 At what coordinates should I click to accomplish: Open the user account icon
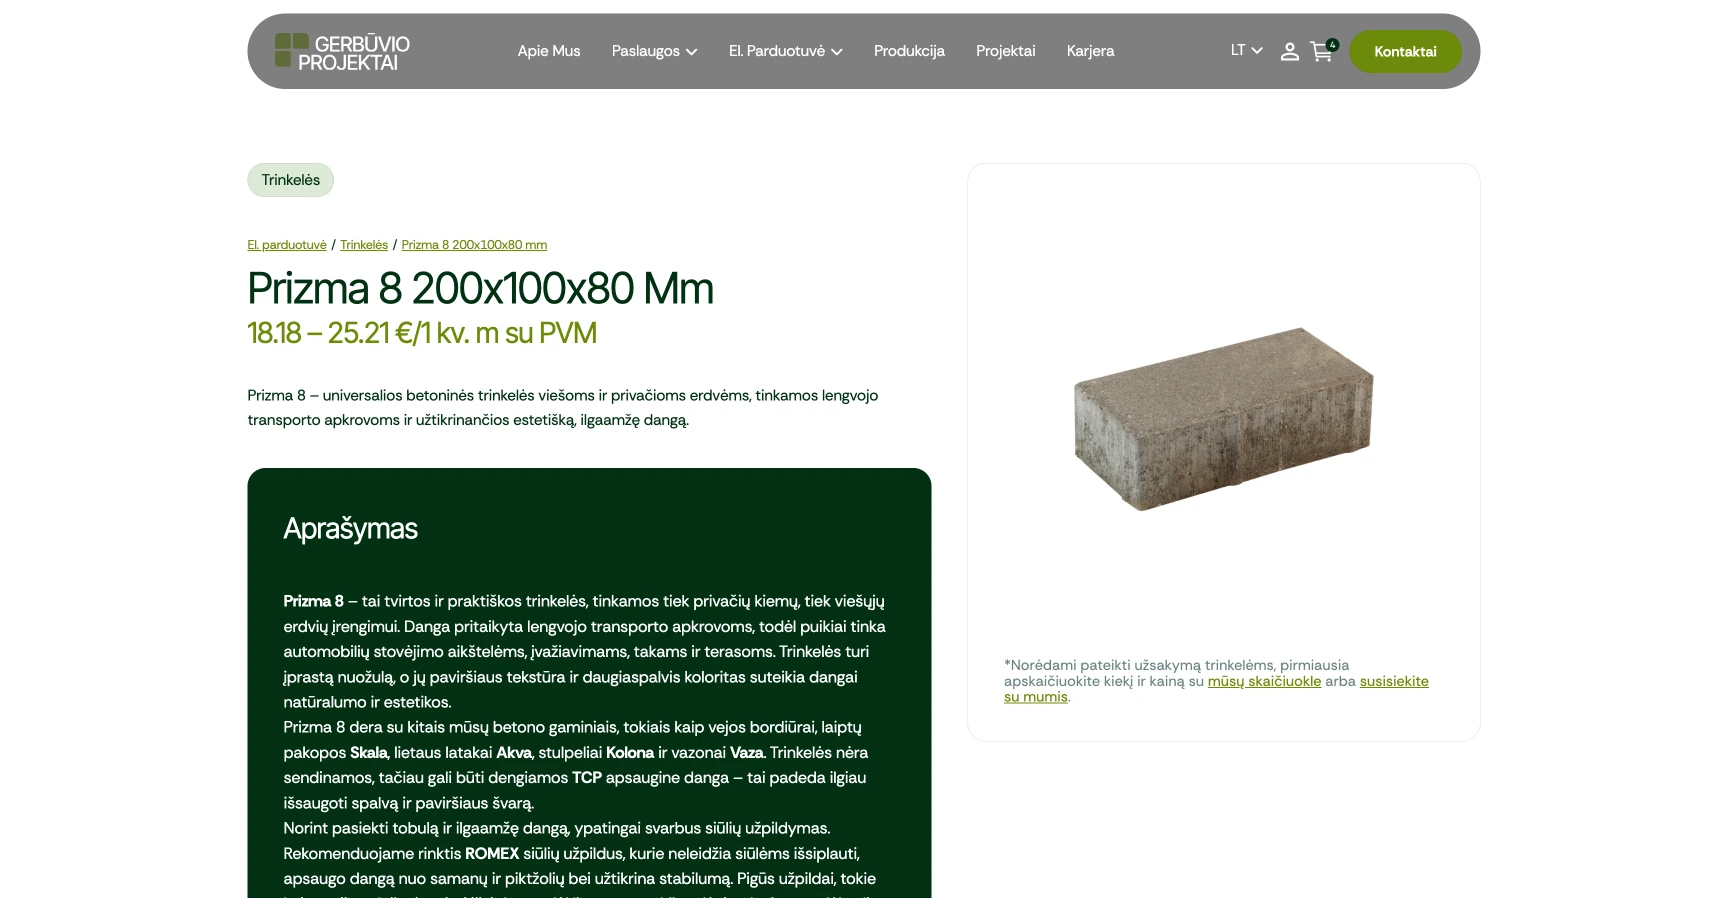click(1289, 52)
